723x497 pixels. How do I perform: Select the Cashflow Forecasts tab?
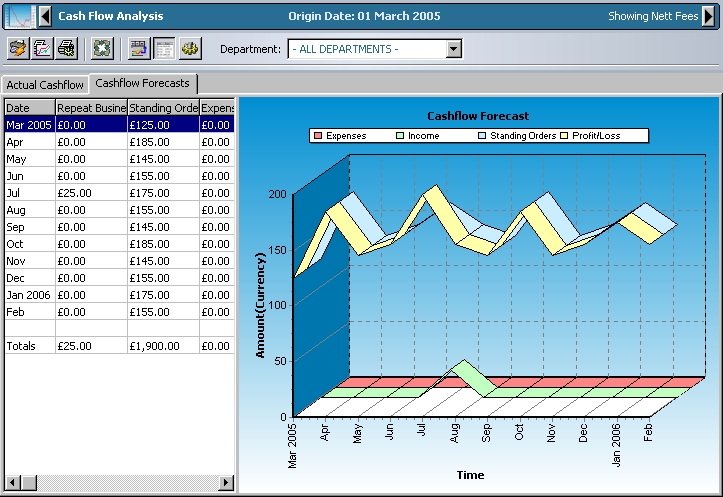(x=143, y=83)
